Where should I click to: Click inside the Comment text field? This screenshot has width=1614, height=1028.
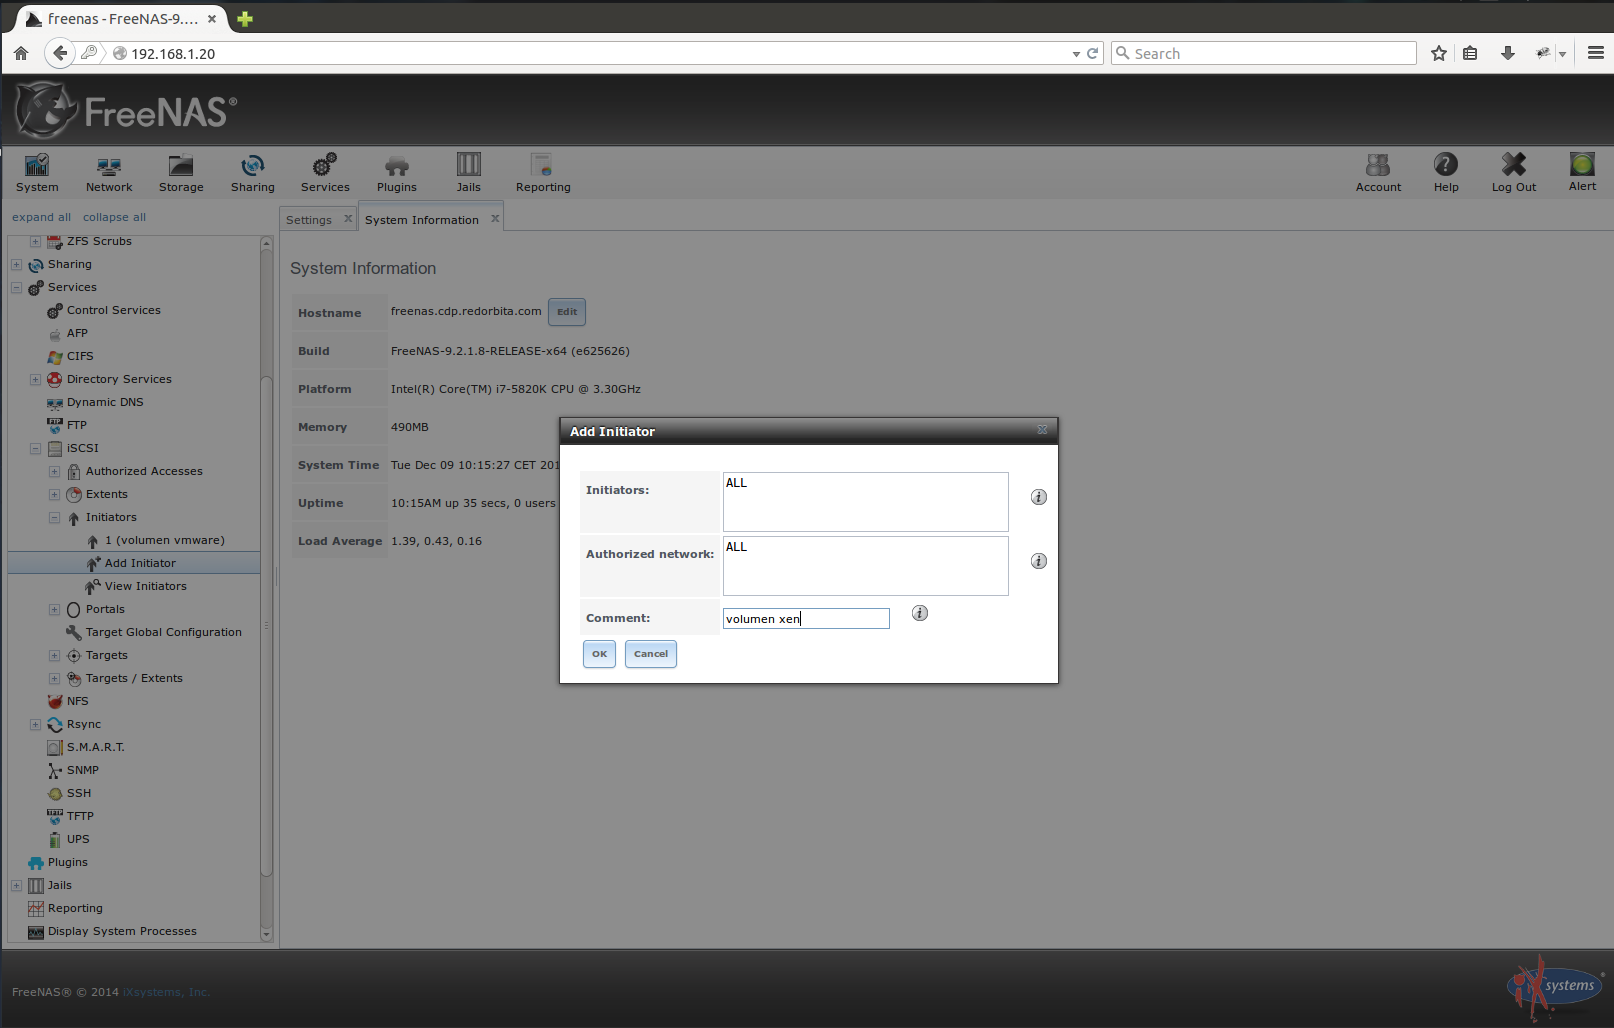[x=805, y=618]
